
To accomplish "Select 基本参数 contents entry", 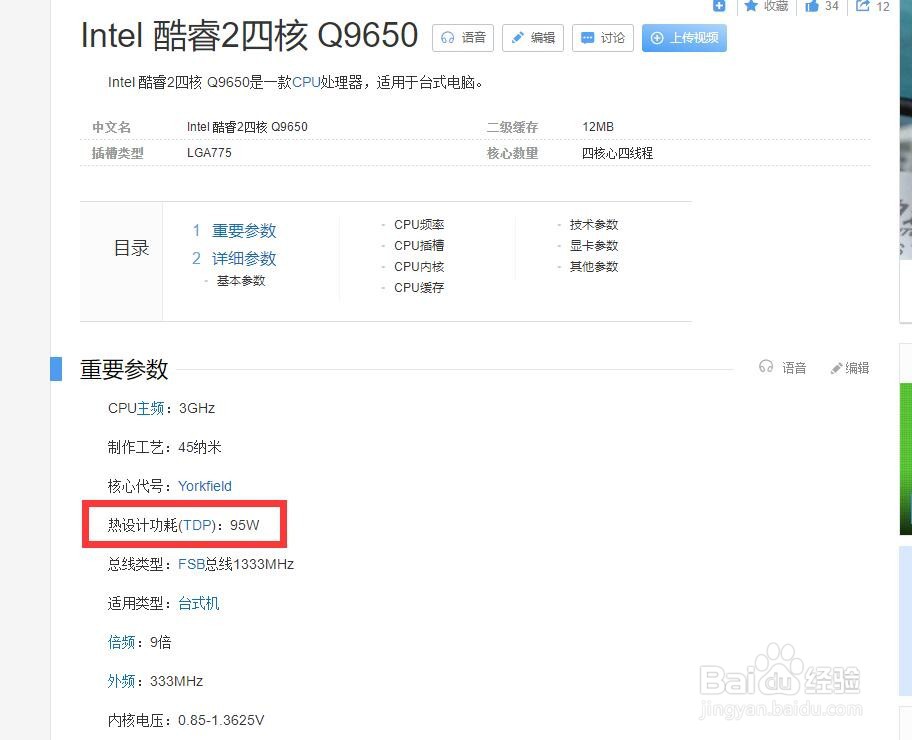I will (x=241, y=281).
